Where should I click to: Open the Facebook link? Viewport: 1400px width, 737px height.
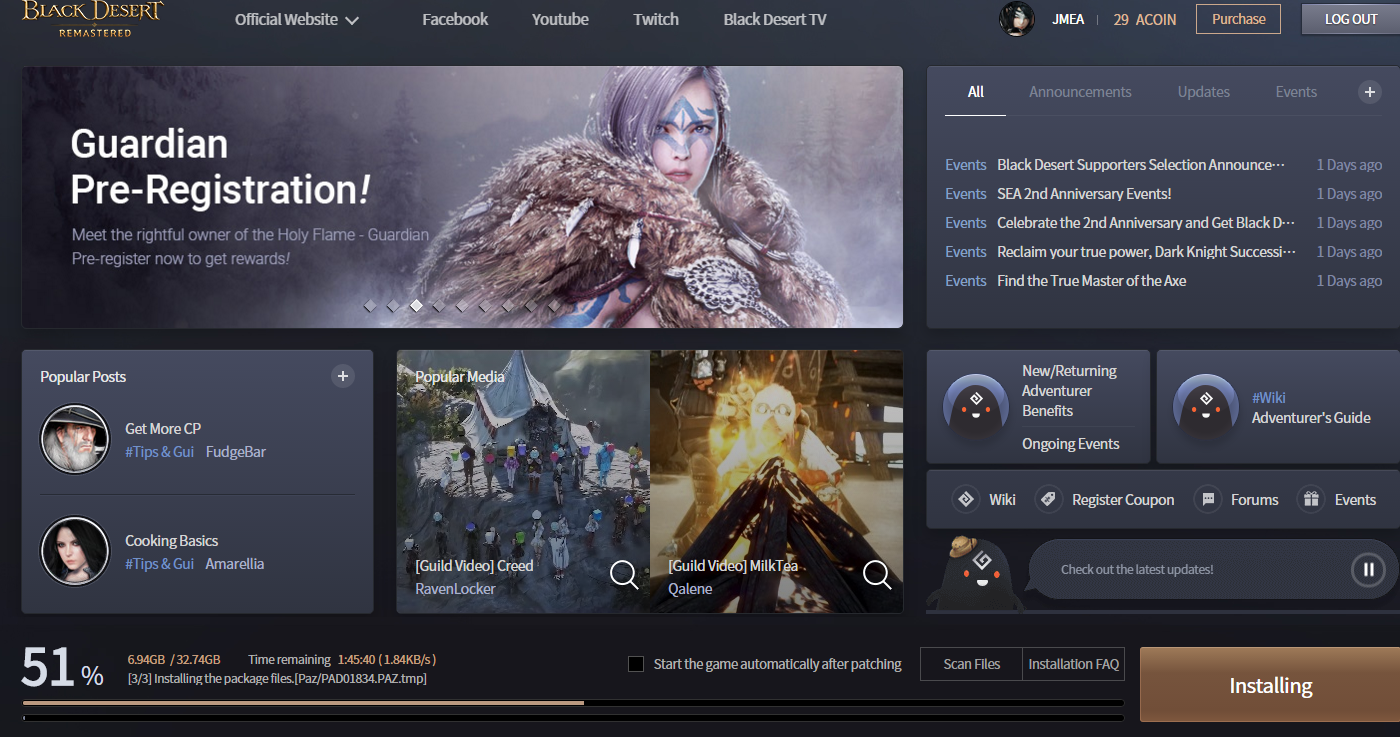tap(455, 20)
